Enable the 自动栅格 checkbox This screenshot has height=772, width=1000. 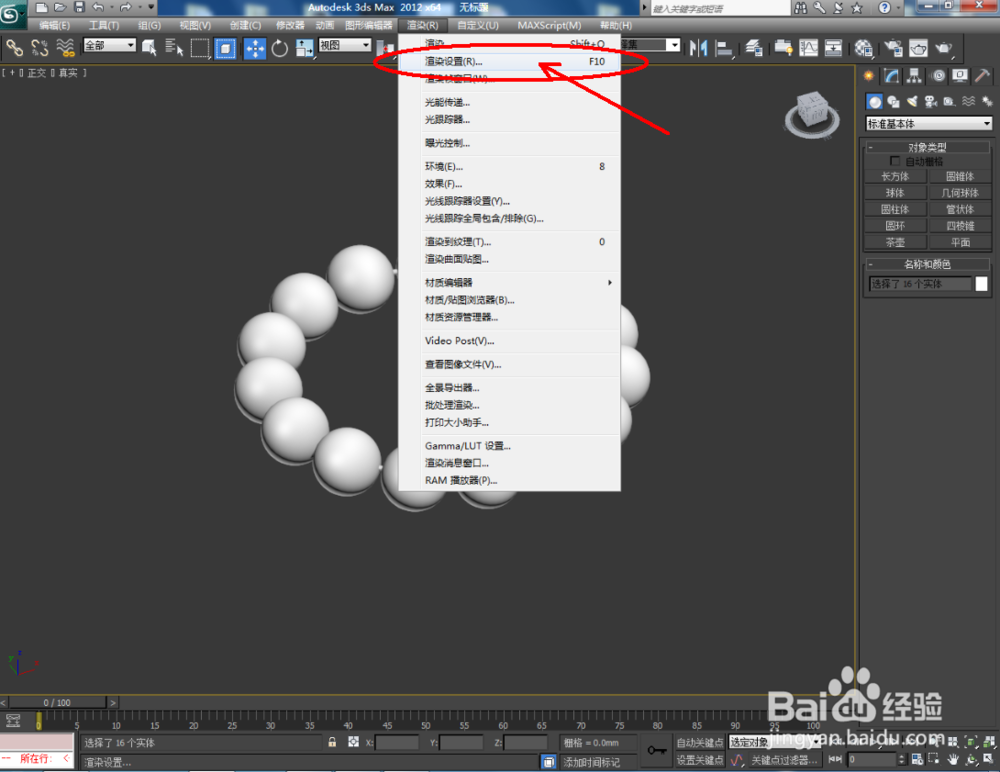(x=896, y=161)
